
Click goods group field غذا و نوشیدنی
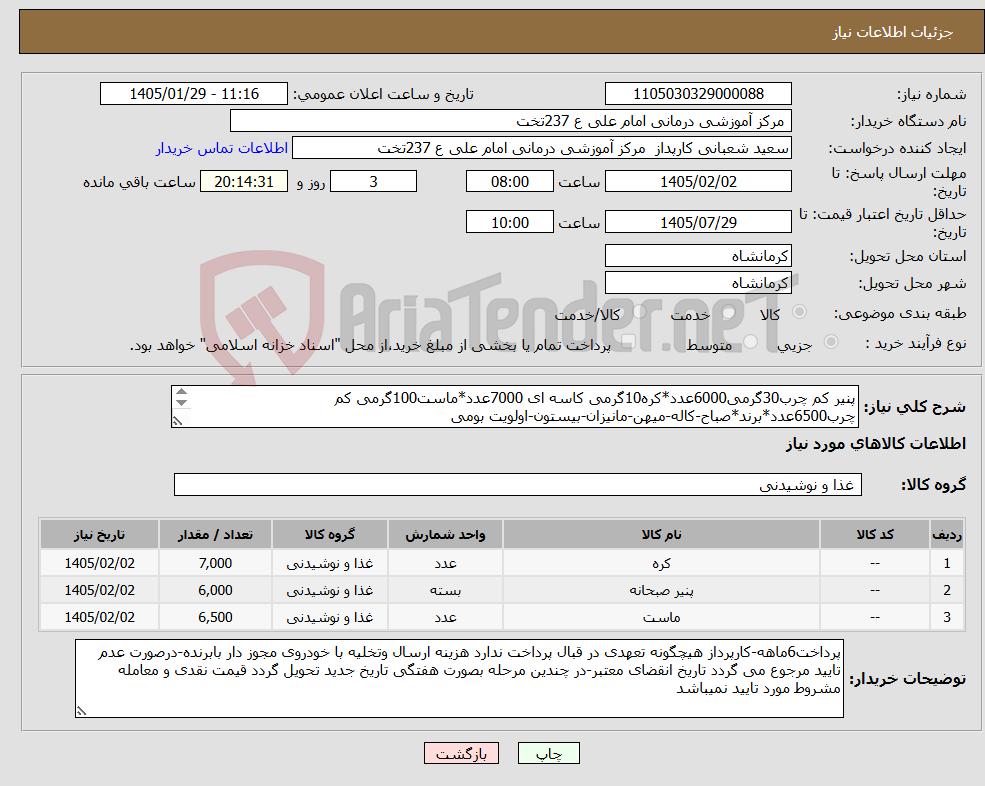(x=518, y=484)
